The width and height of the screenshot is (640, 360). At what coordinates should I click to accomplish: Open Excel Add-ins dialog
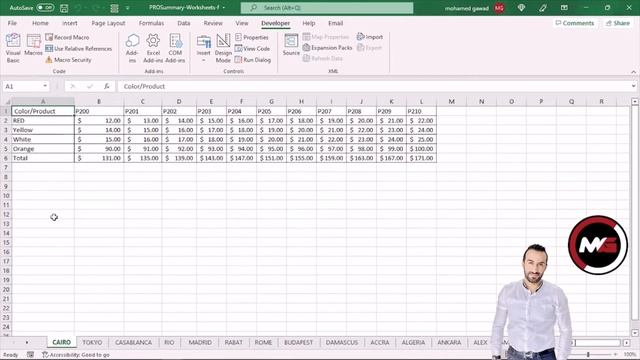pyautogui.click(x=153, y=48)
